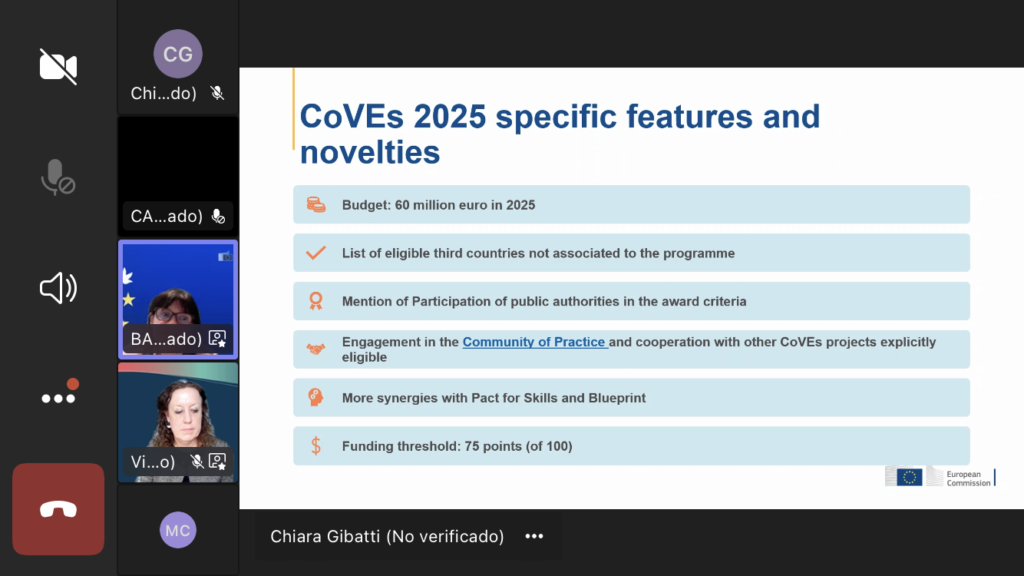Click the European Commission logo on the slide
This screenshot has width=1024, height=576.
pyautogui.click(x=938, y=477)
